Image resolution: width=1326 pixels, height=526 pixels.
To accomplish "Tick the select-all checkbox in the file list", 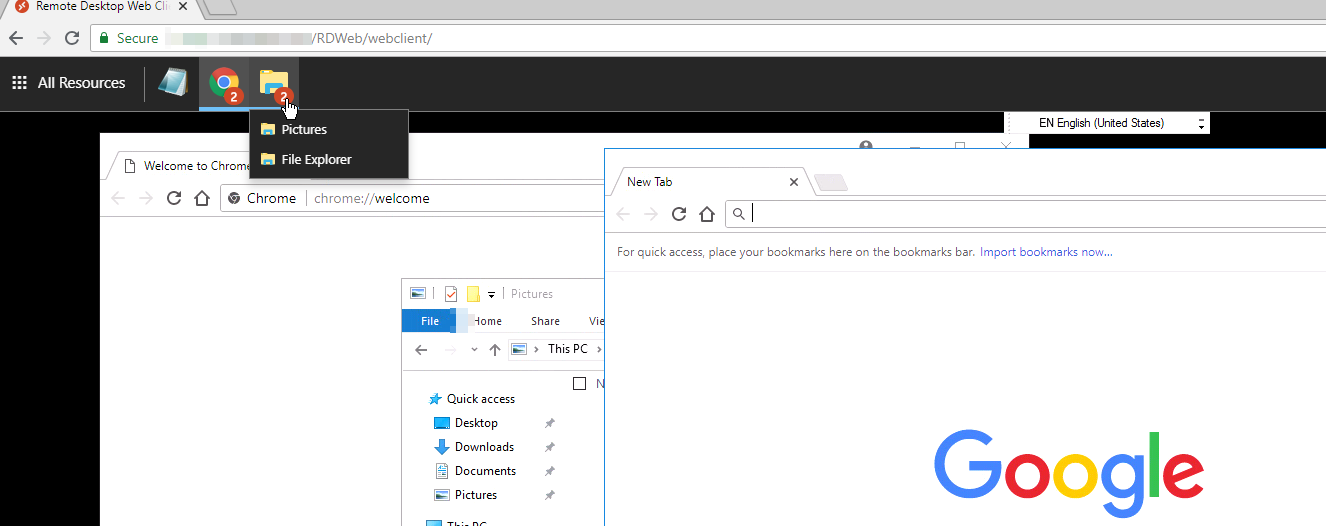I will [x=579, y=384].
